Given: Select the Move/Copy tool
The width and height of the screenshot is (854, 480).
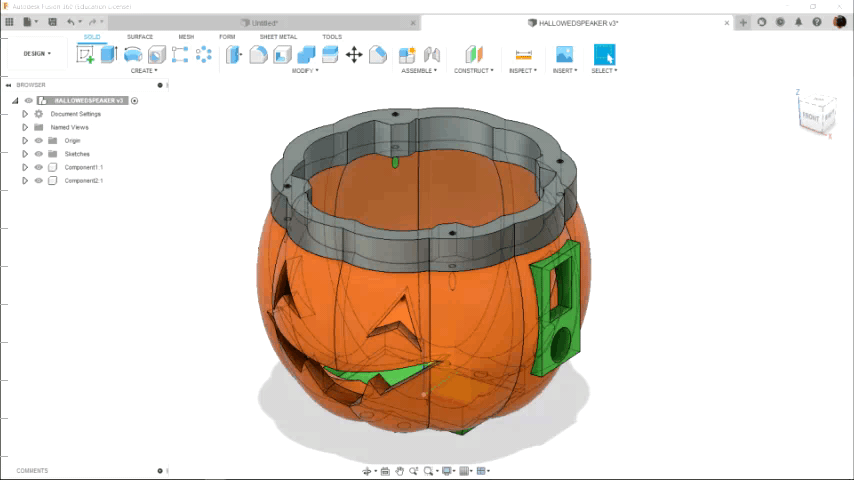Looking at the screenshot, I should pyautogui.click(x=354, y=55).
